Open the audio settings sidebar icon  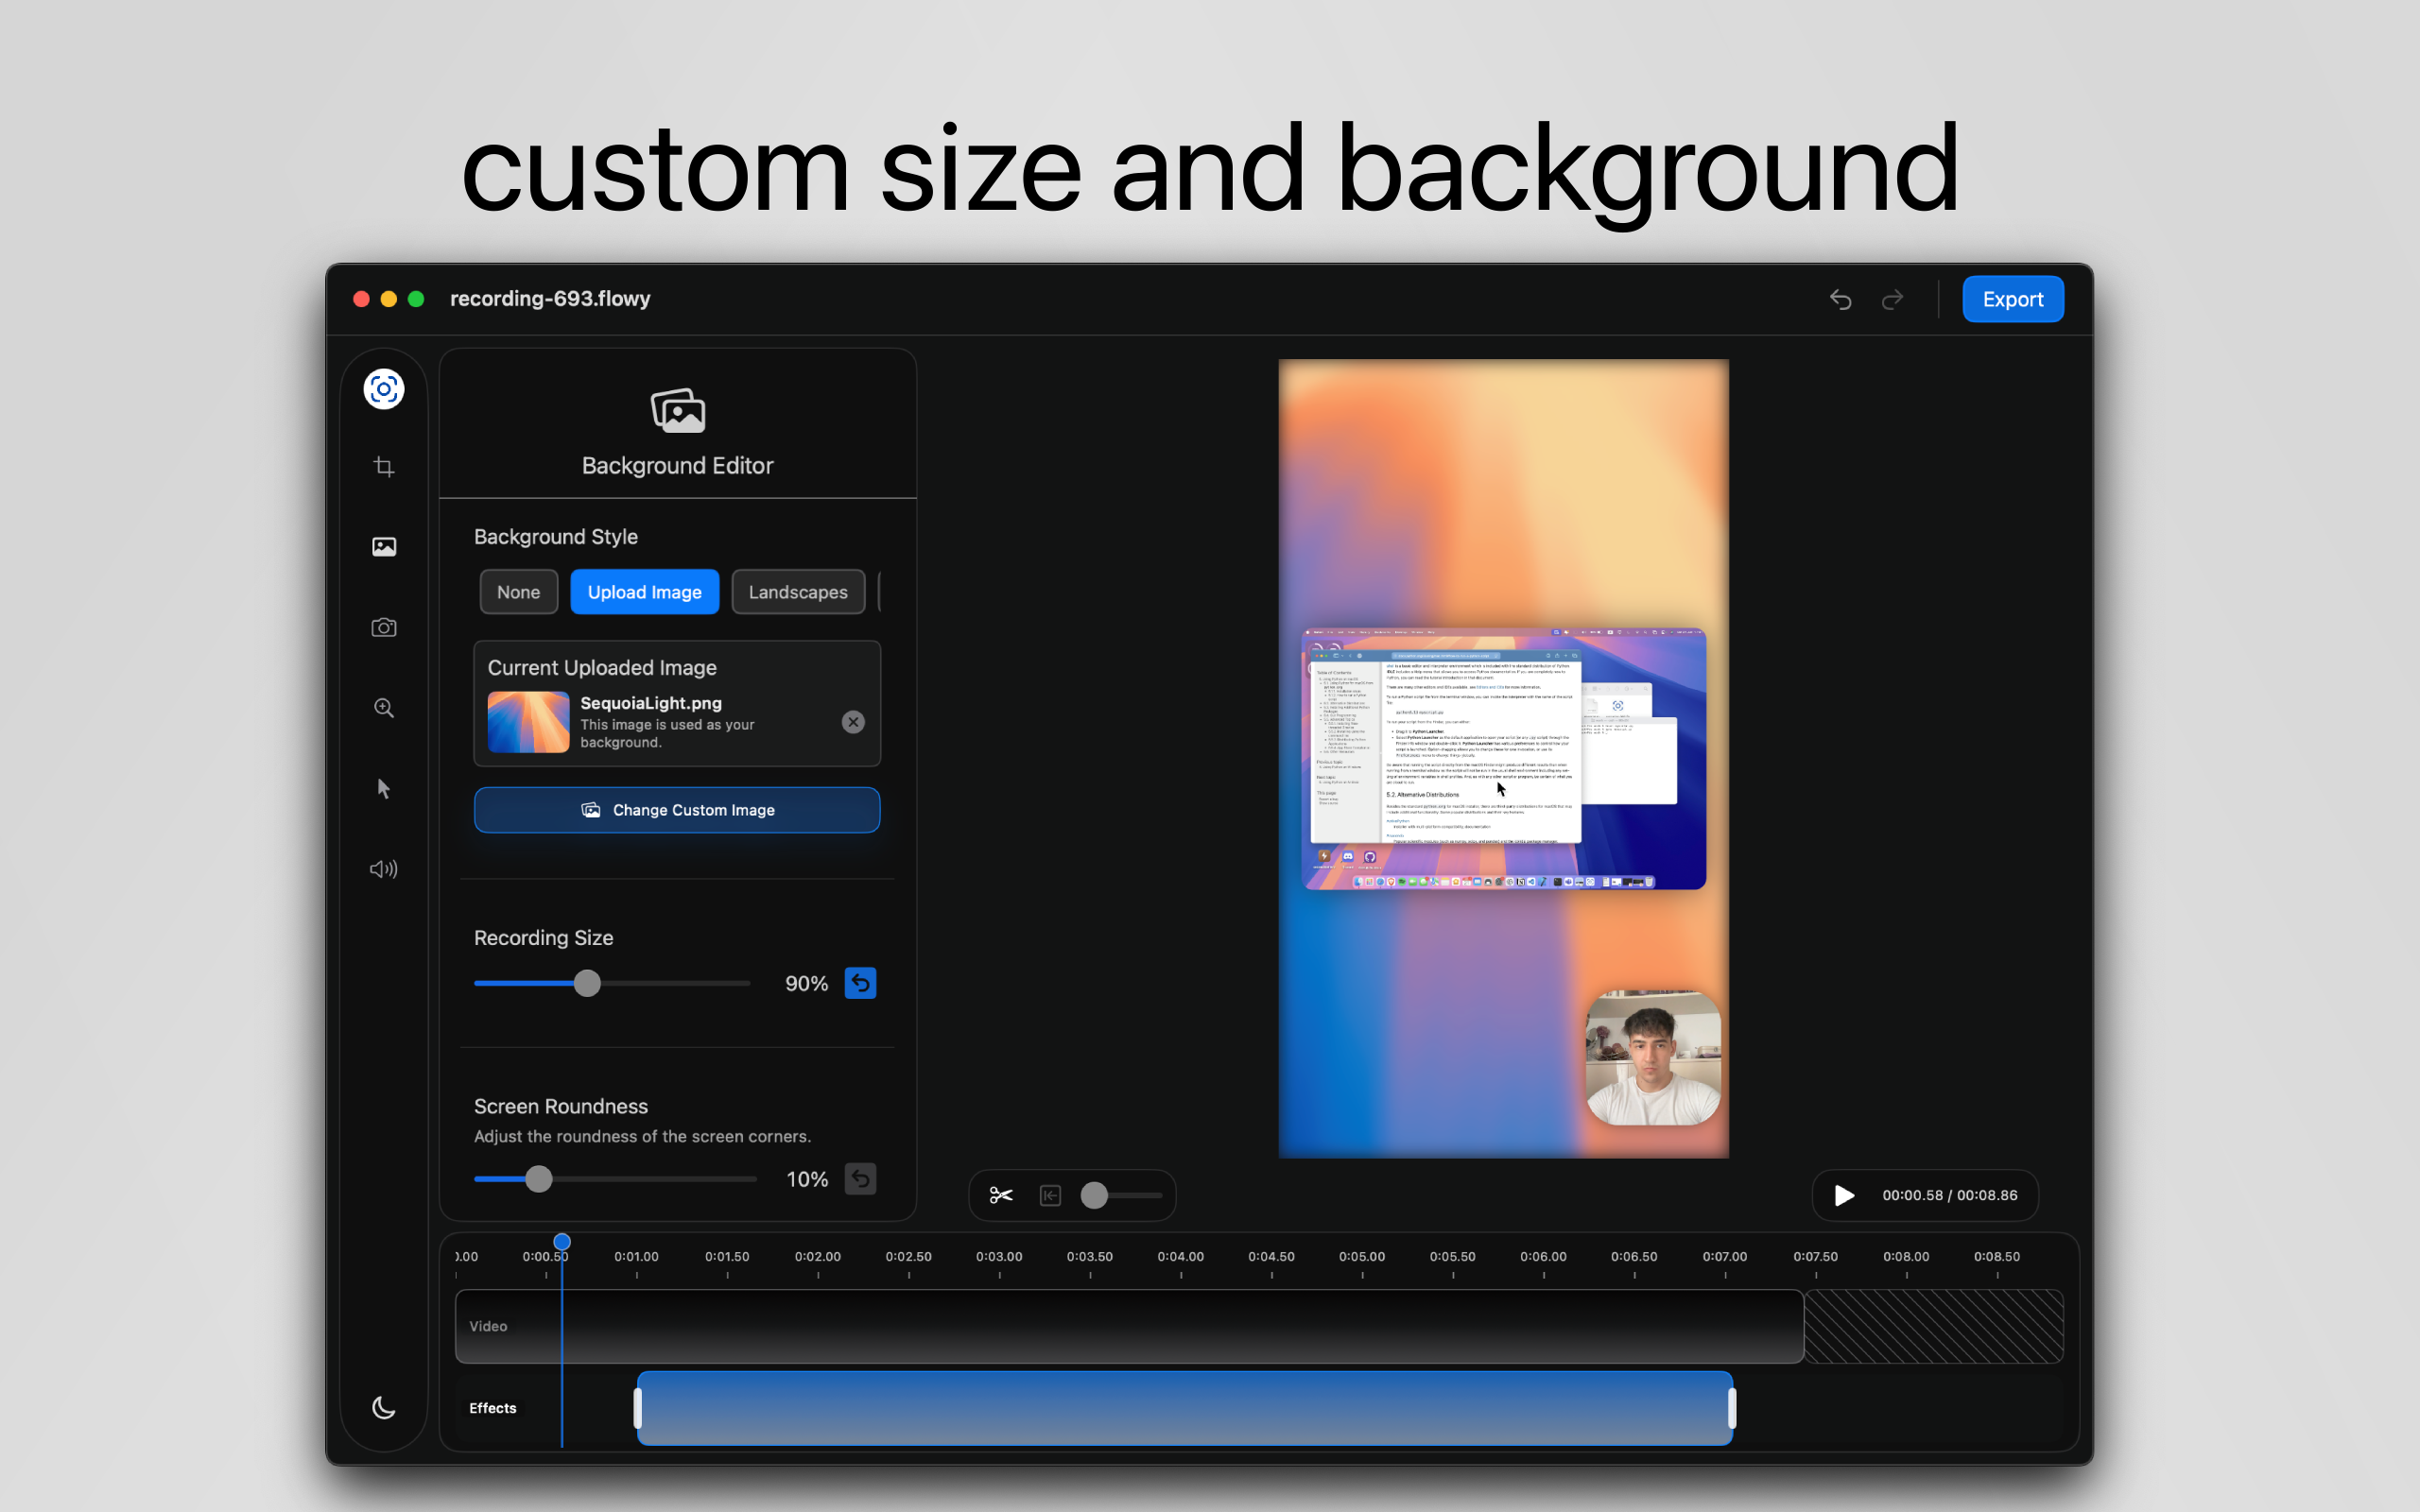pos(384,869)
